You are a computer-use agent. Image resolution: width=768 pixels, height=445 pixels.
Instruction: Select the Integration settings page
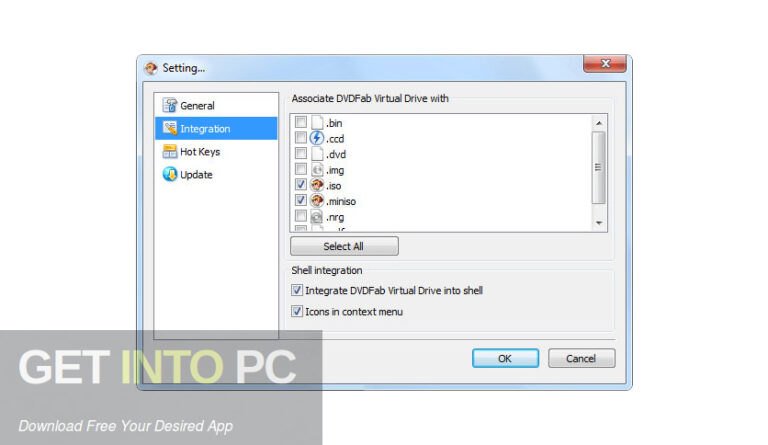pos(216,128)
